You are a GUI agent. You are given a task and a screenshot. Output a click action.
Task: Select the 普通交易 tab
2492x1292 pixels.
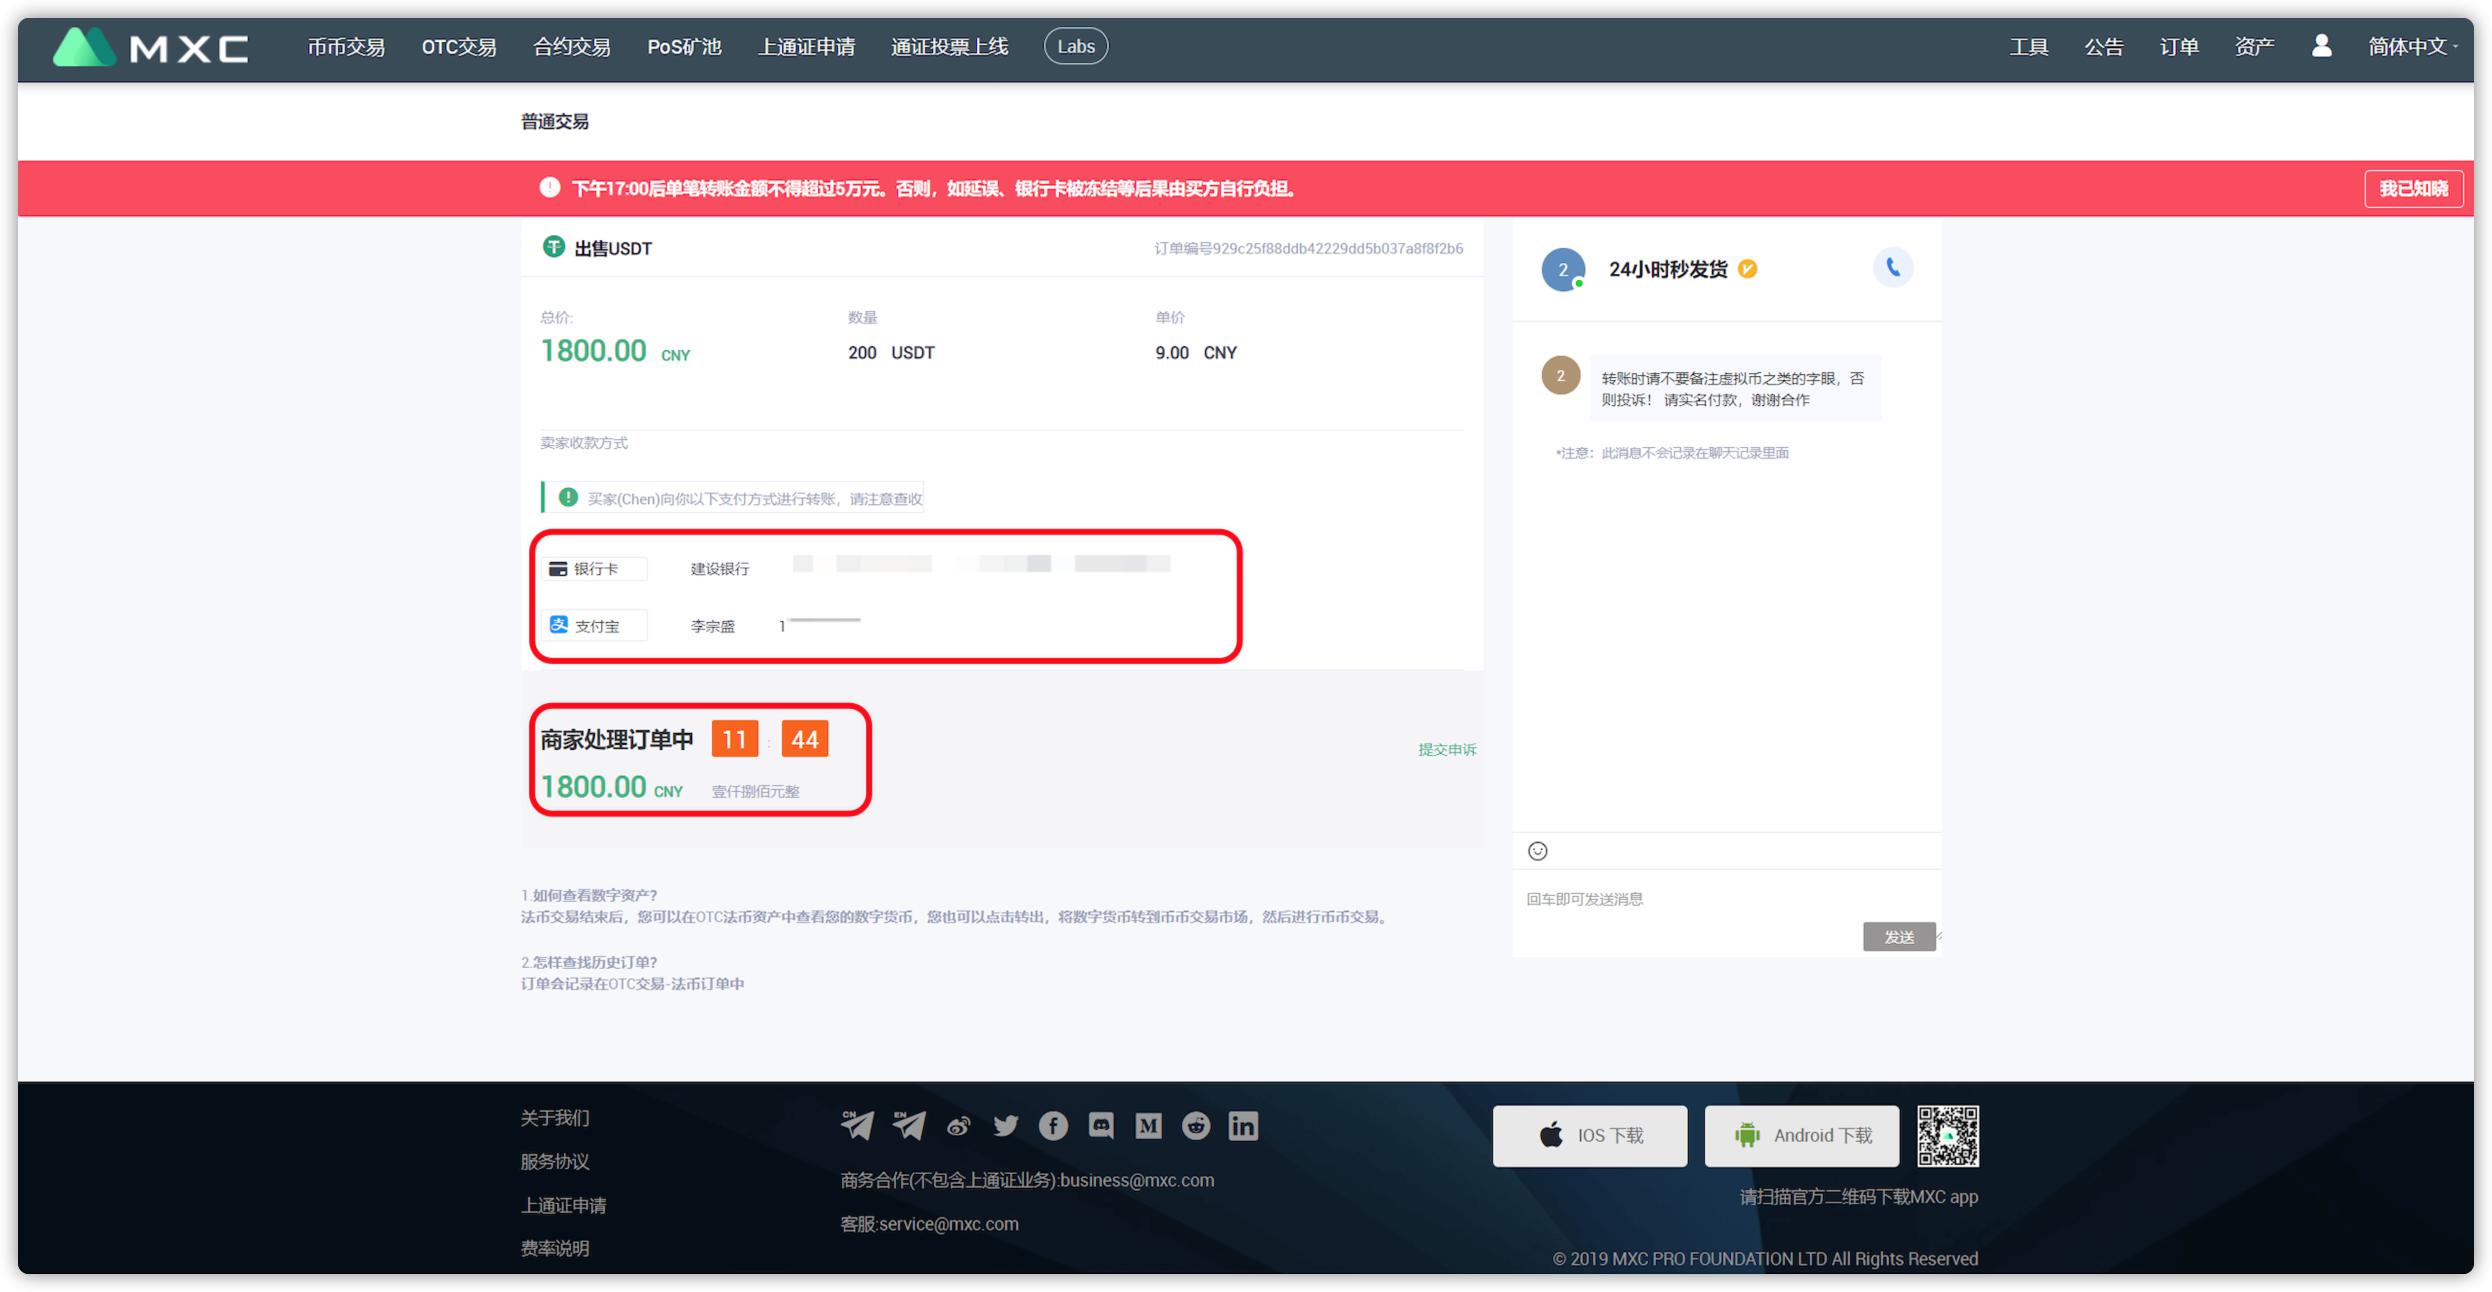click(x=555, y=121)
